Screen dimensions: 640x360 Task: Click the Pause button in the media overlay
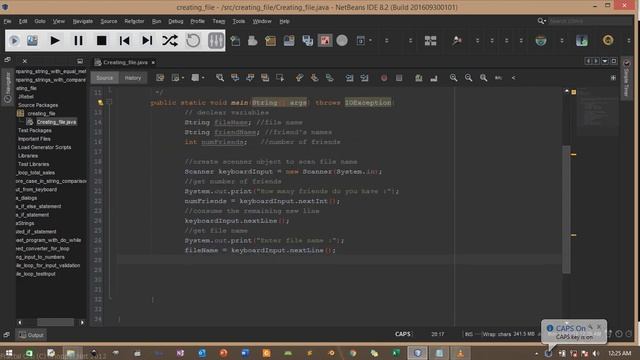(78, 40)
